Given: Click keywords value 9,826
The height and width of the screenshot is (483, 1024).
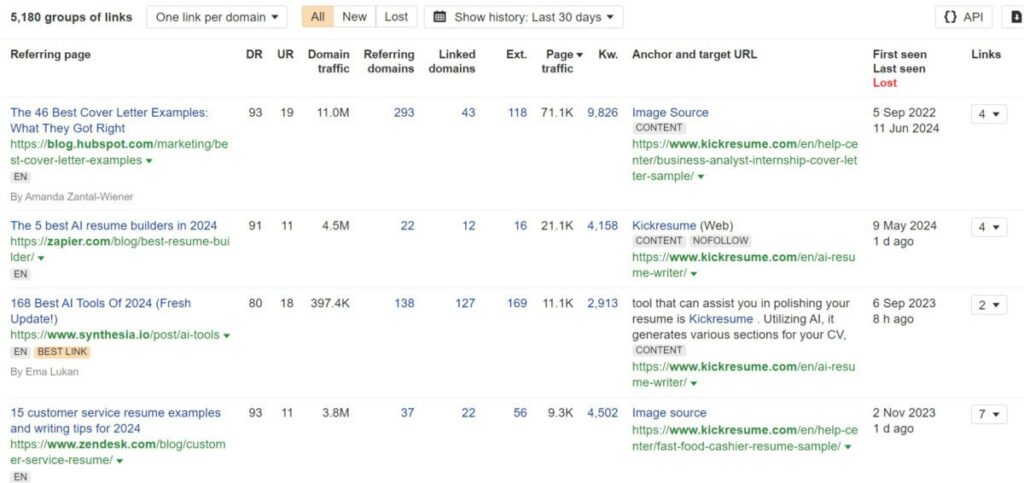Looking at the screenshot, I should click(x=602, y=113).
